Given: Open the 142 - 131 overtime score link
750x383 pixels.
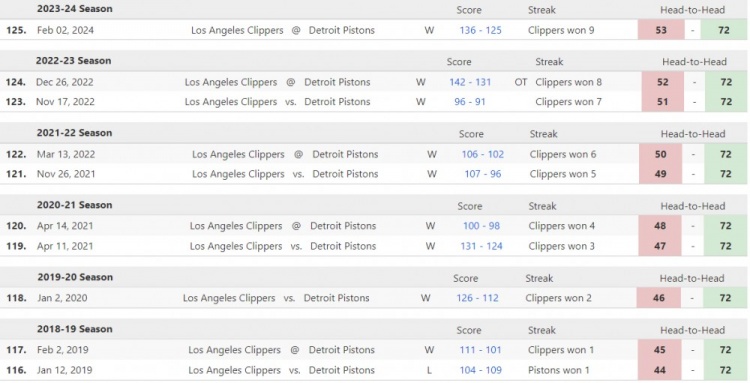Looking at the screenshot, I should click(470, 82).
